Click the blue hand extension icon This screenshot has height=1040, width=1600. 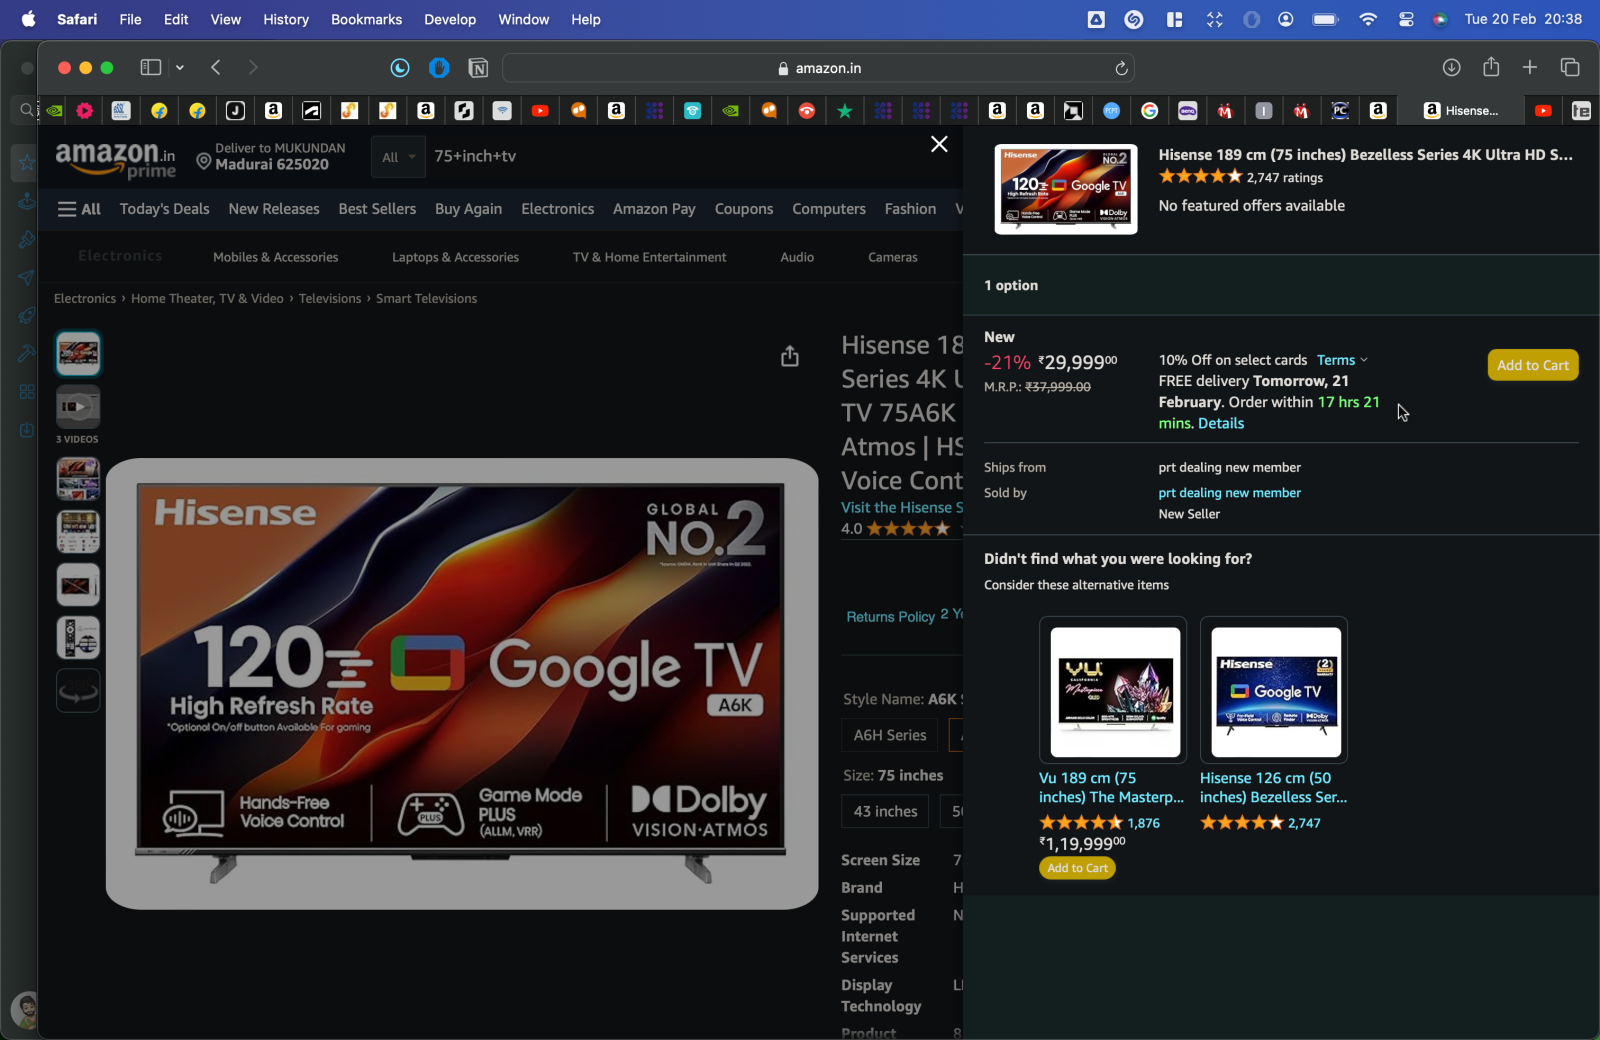pos(439,68)
